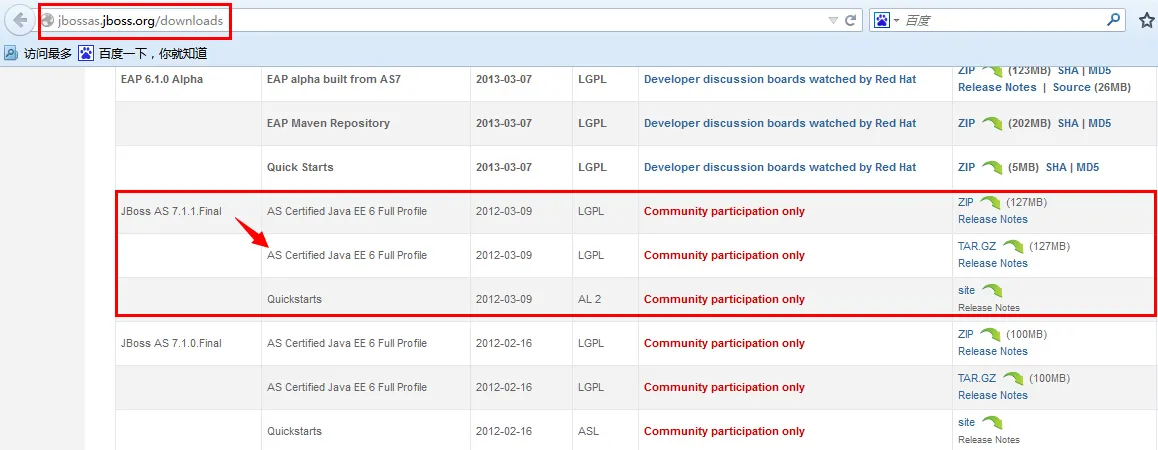Open Release Notes under 7.1.0.Final ZIP (100MB)
This screenshot has width=1158, height=450.
click(993, 352)
